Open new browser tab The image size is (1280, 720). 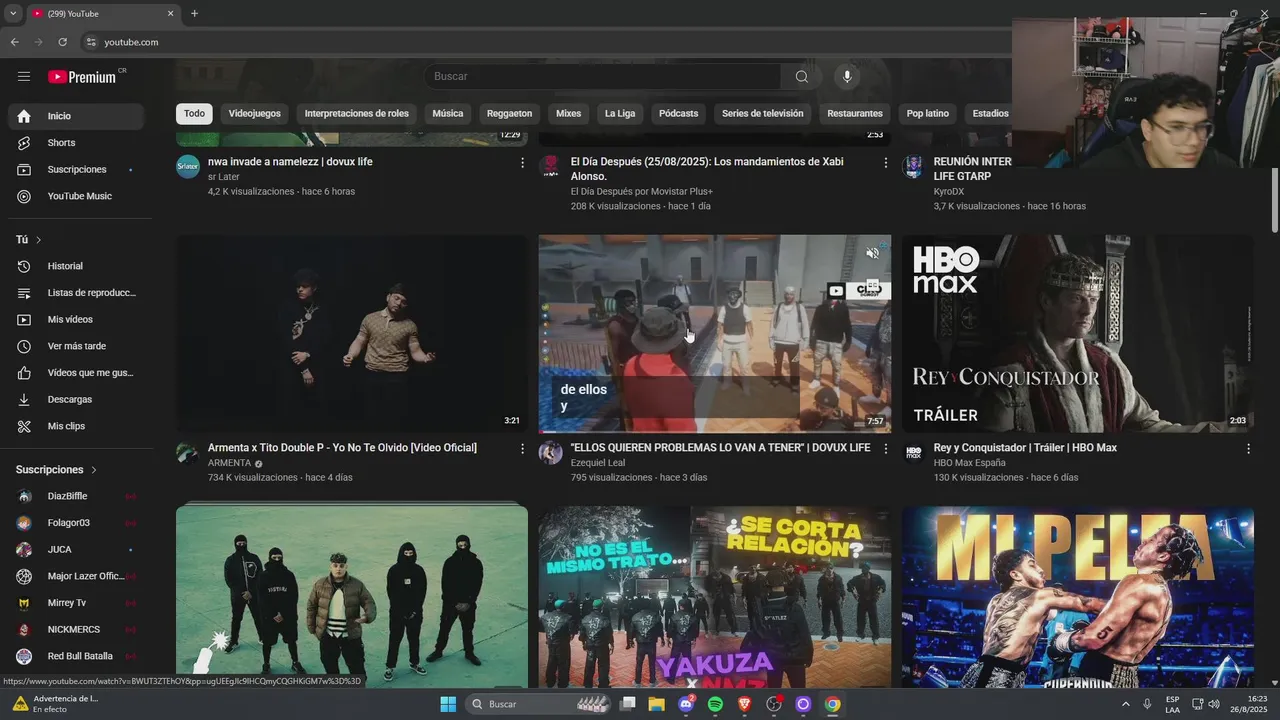coord(194,13)
